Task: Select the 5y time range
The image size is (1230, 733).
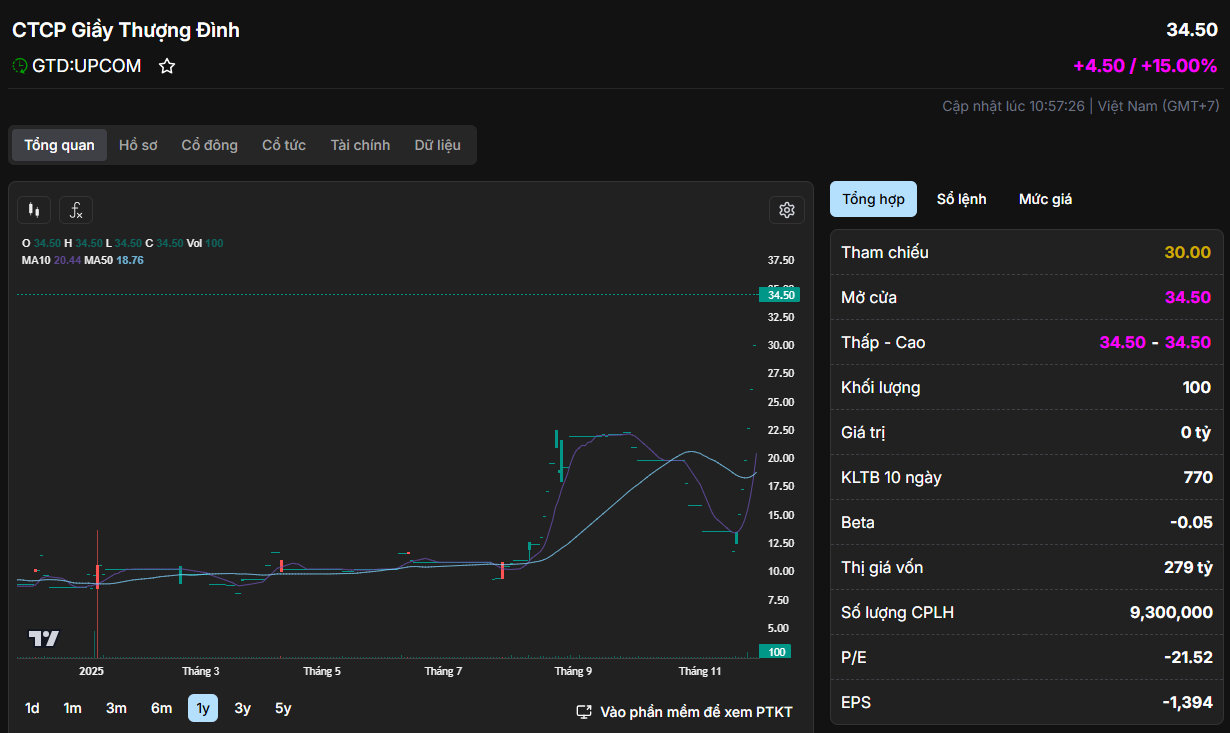Action: pyautogui.click(x=283, y=708)
